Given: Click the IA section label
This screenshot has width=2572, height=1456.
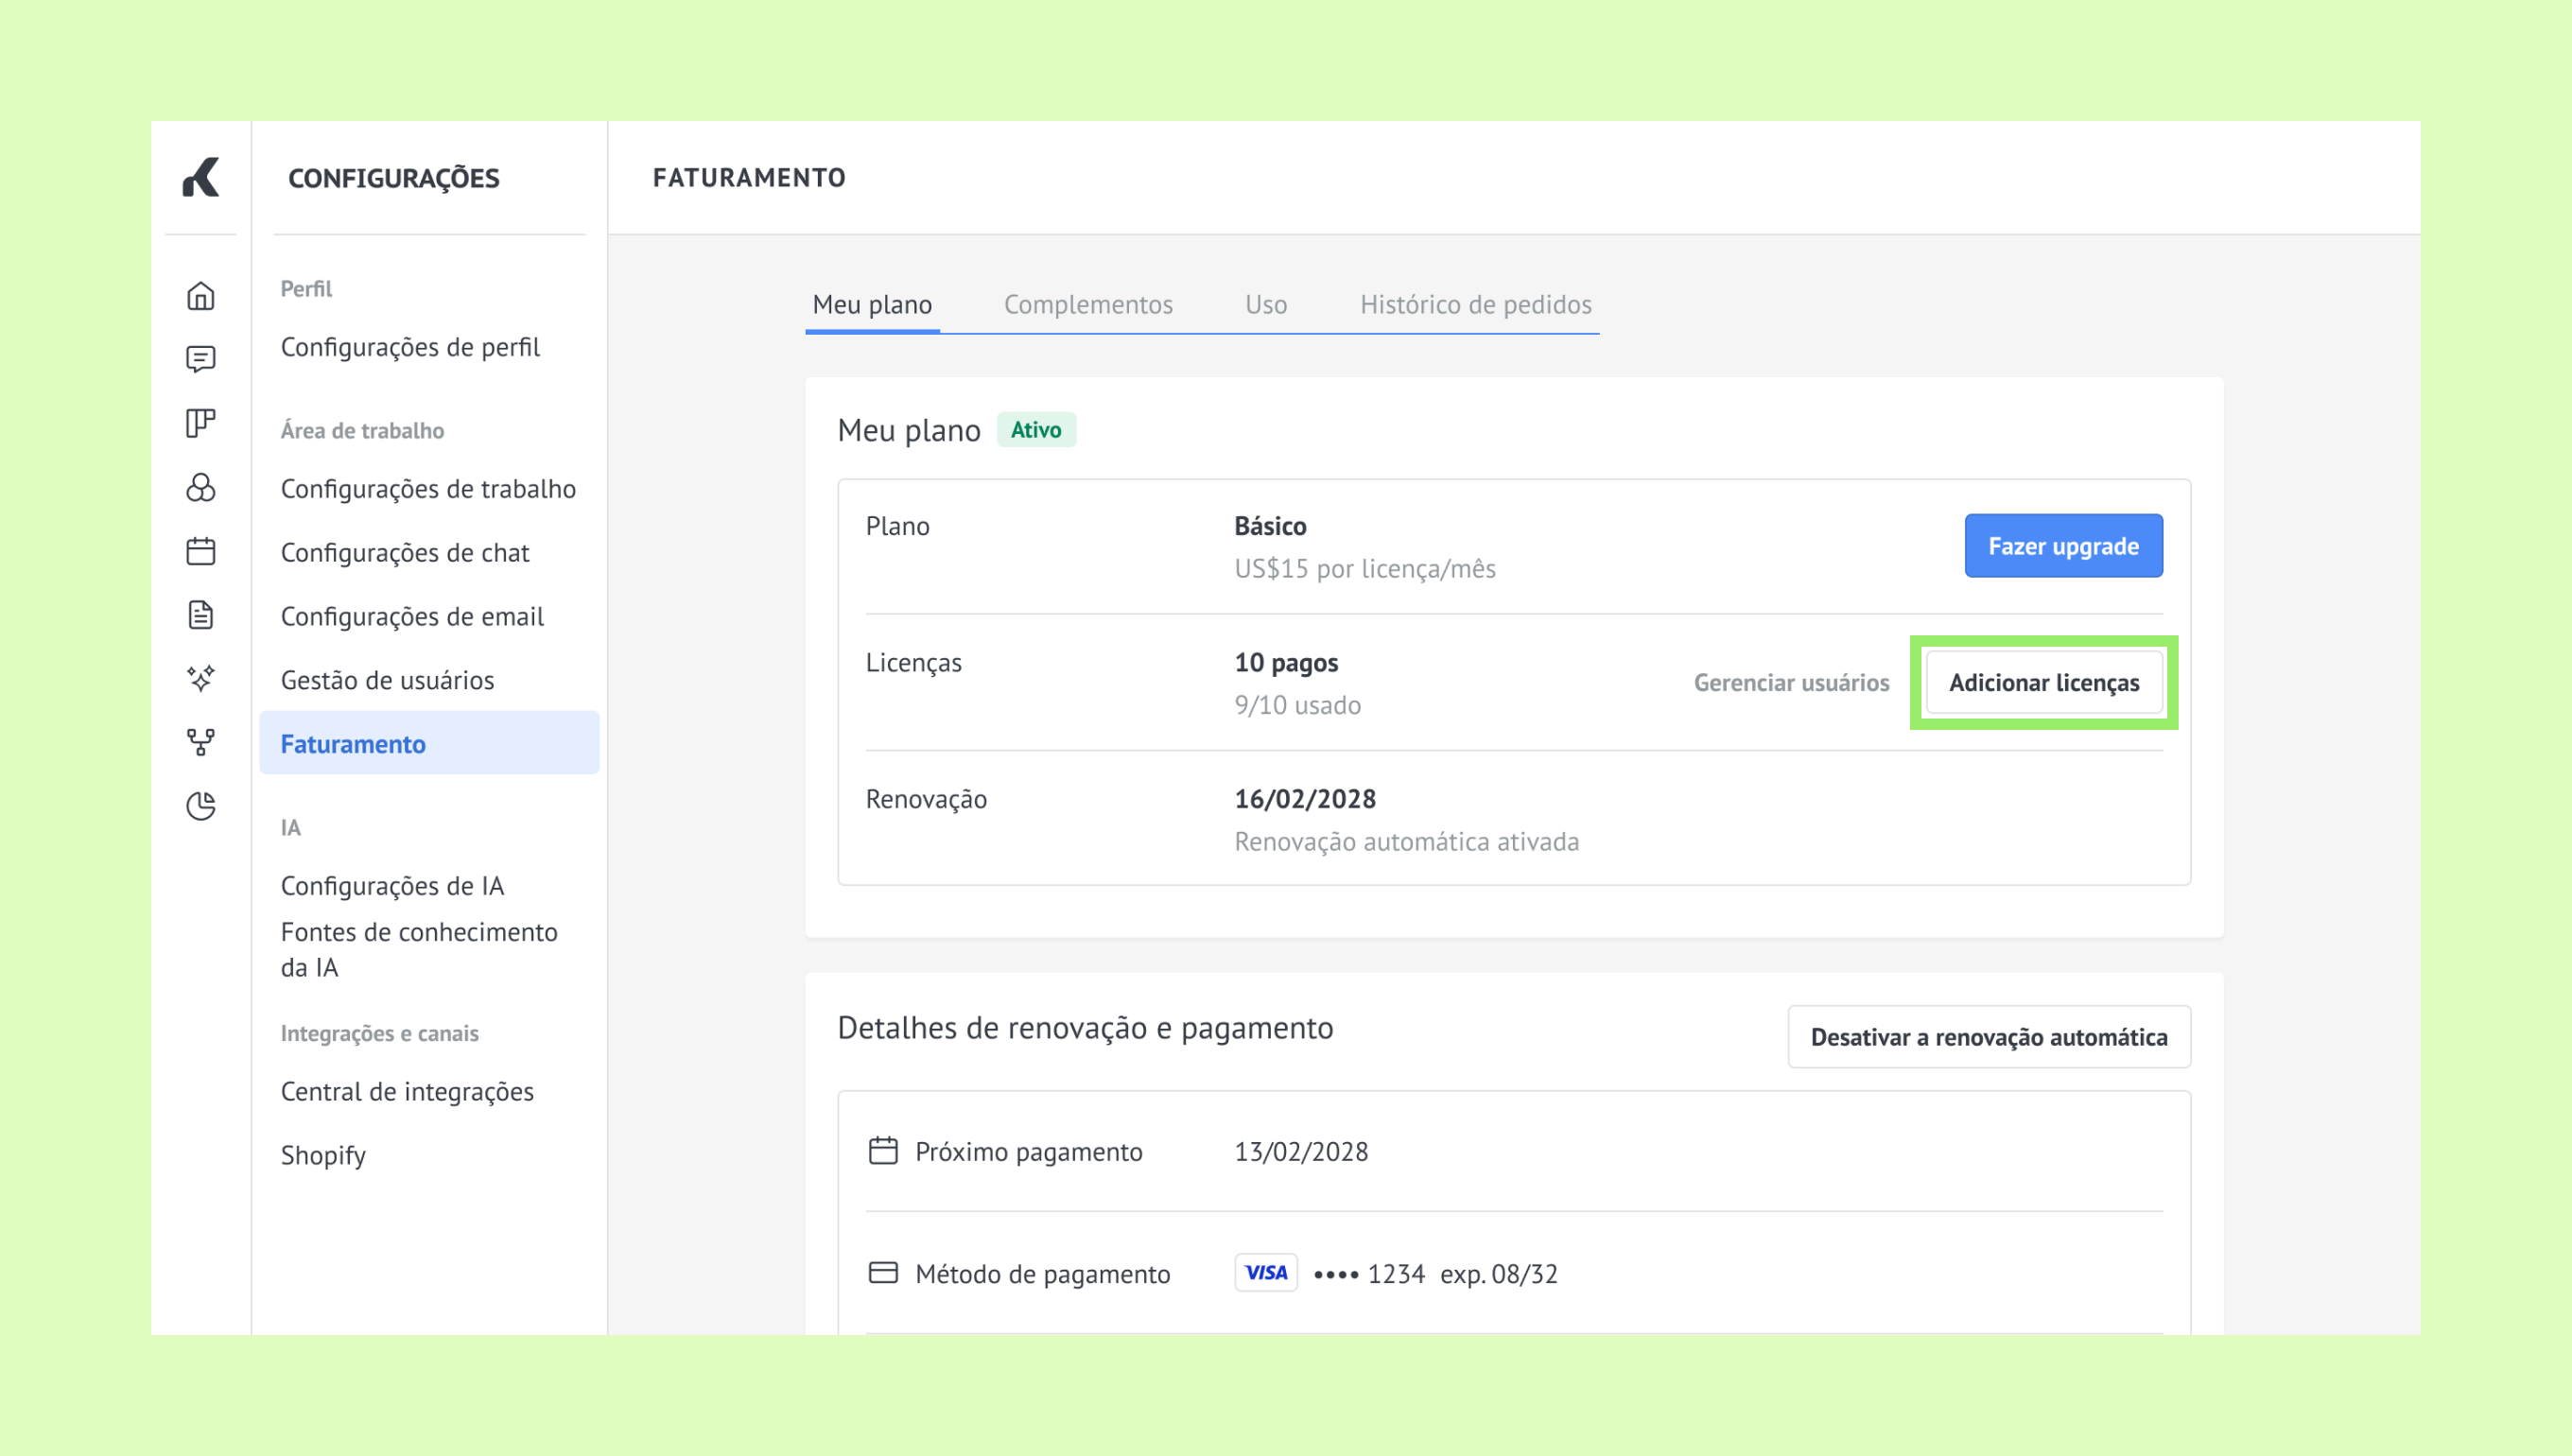Looking at the screenshot, I should point(291,828).
